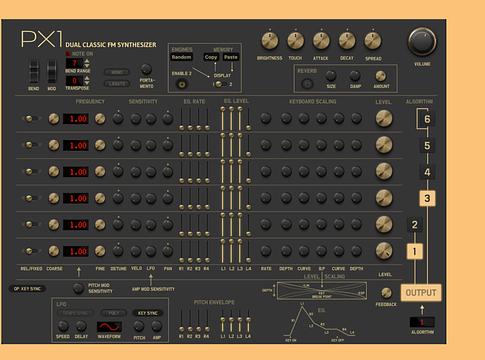The width and height of the screenshot is (485, 360).
Task: Select operator 6 in the algorithm diagram
Action: [x=427, y=119]
